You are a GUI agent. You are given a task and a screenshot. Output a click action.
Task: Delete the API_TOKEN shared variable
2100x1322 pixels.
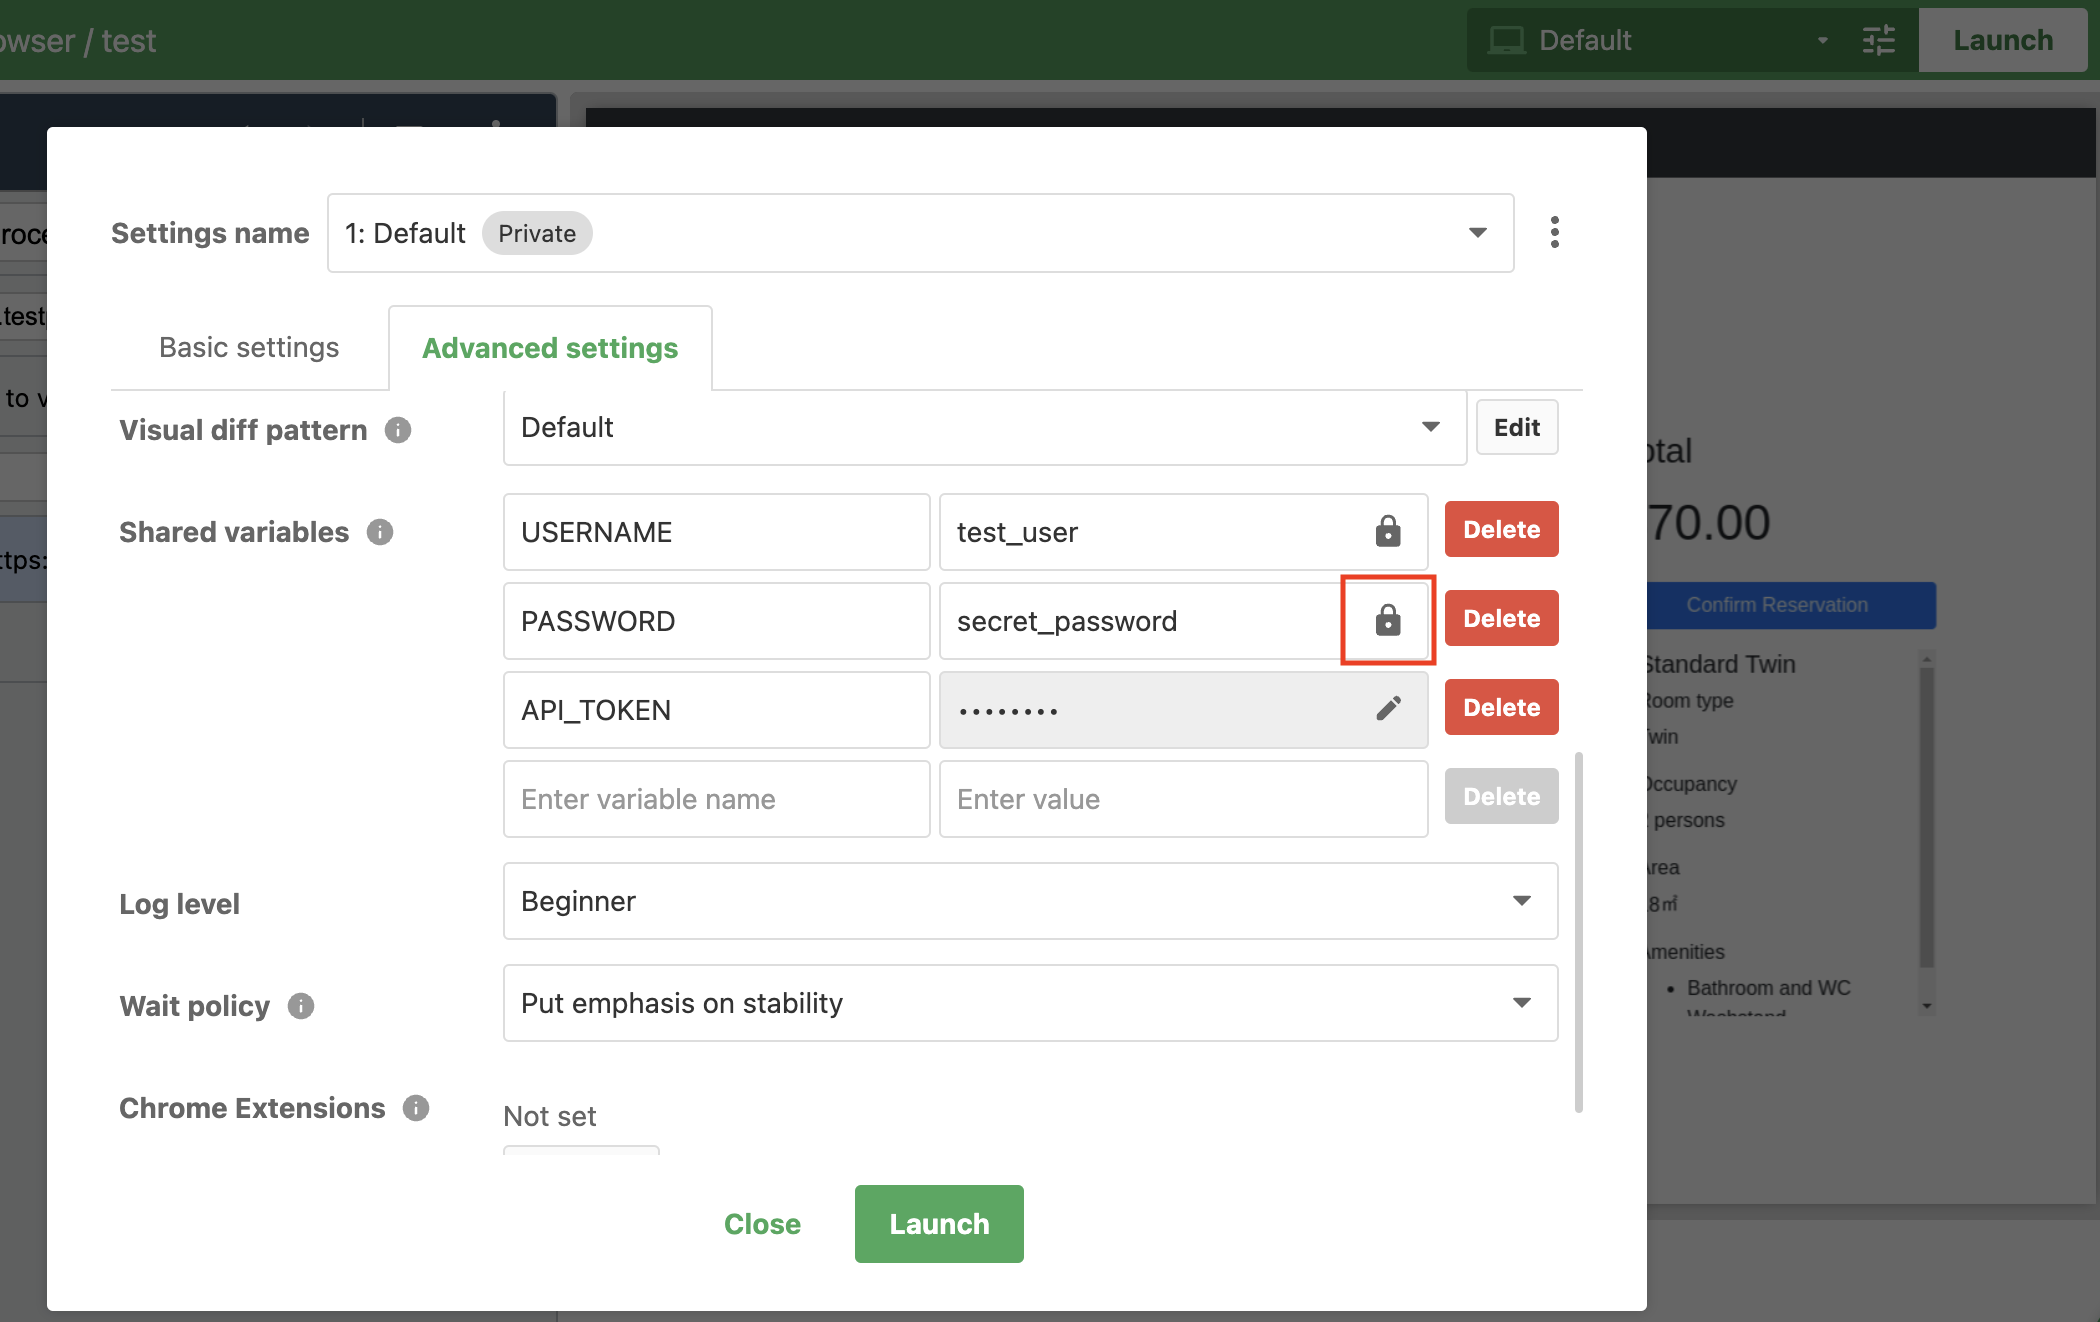tap(1501, 707)
